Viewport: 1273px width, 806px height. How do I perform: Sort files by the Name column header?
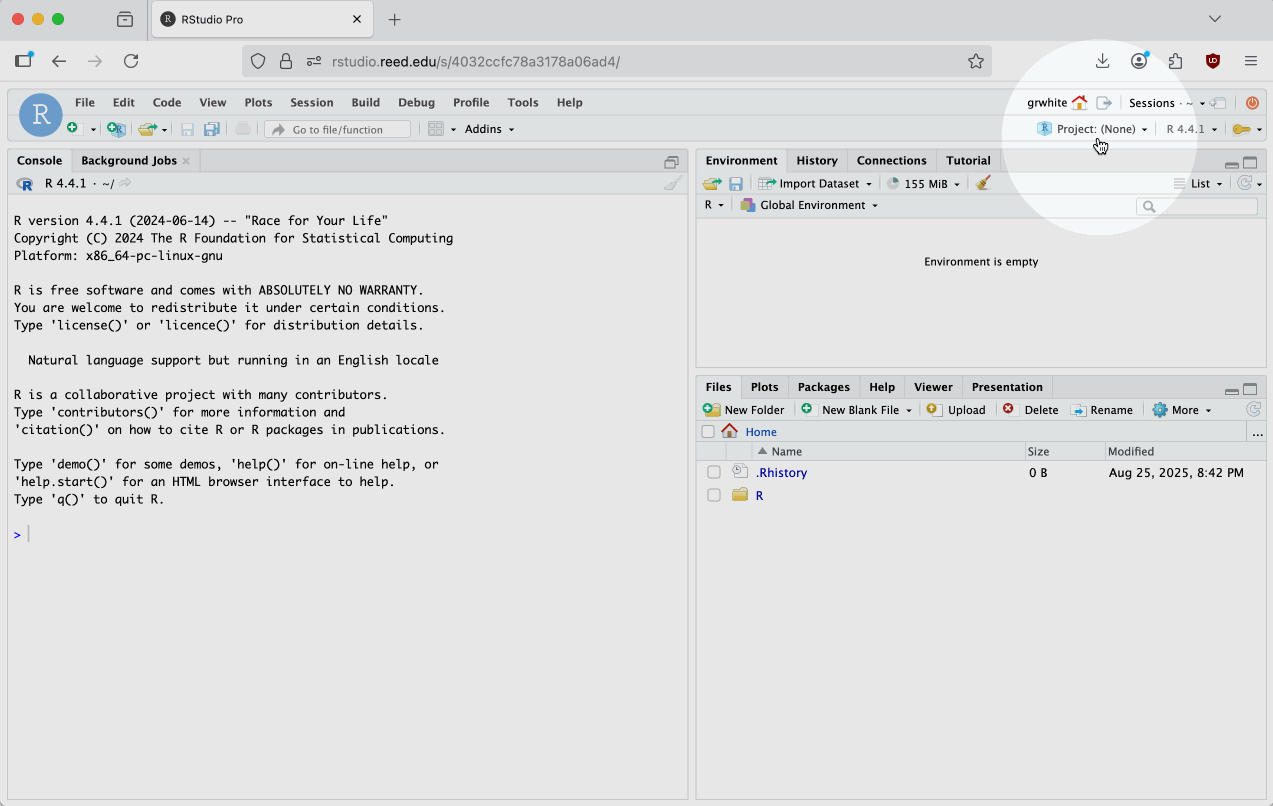pos(786,452)
